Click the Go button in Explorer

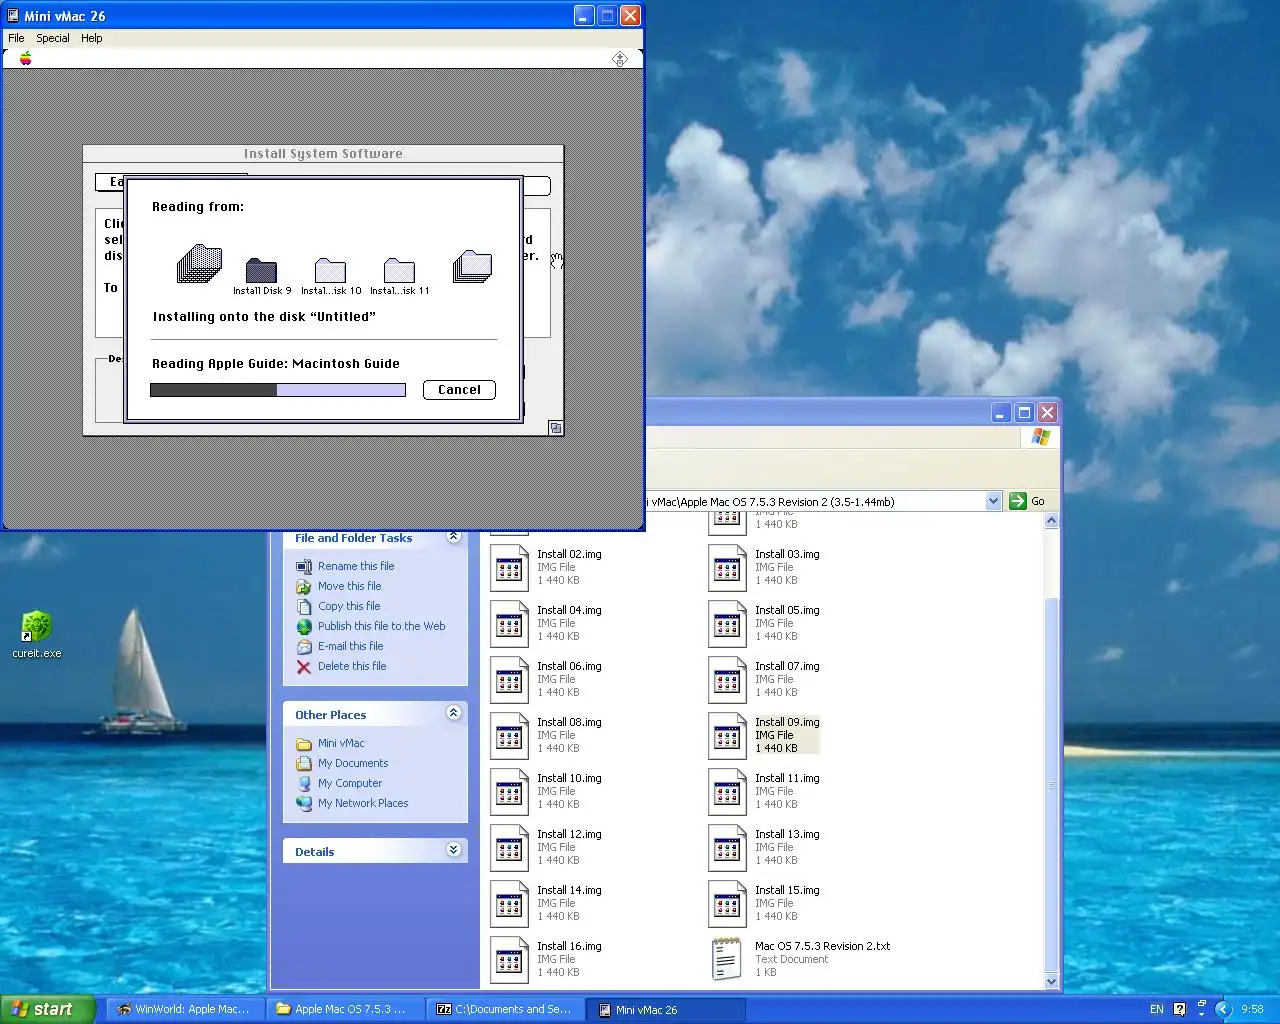coord(1028,501)
